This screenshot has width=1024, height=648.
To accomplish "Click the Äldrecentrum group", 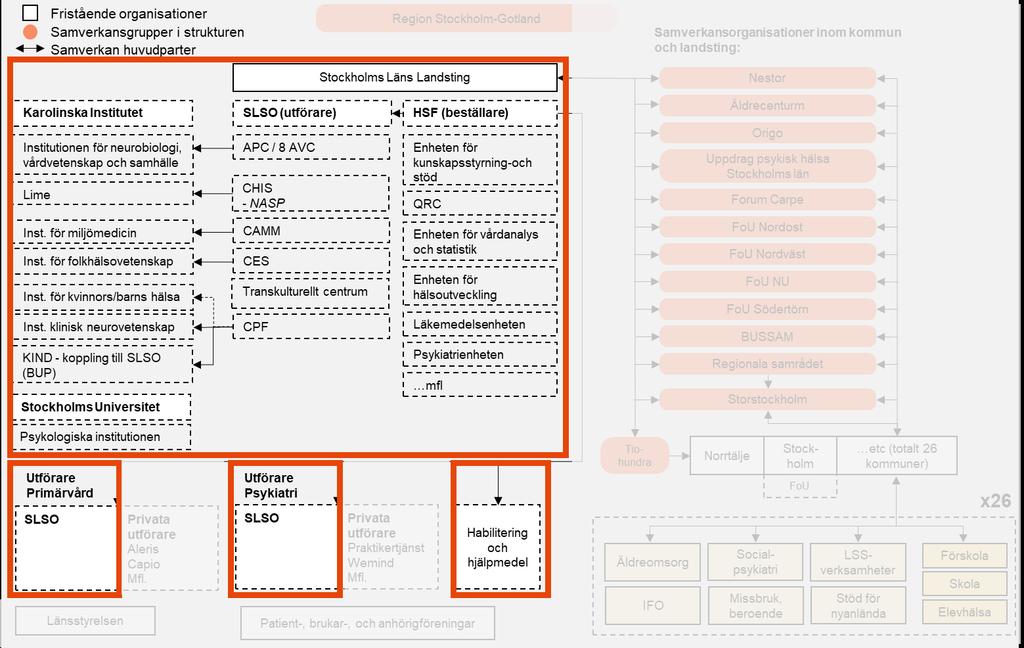I will [767, 105].
